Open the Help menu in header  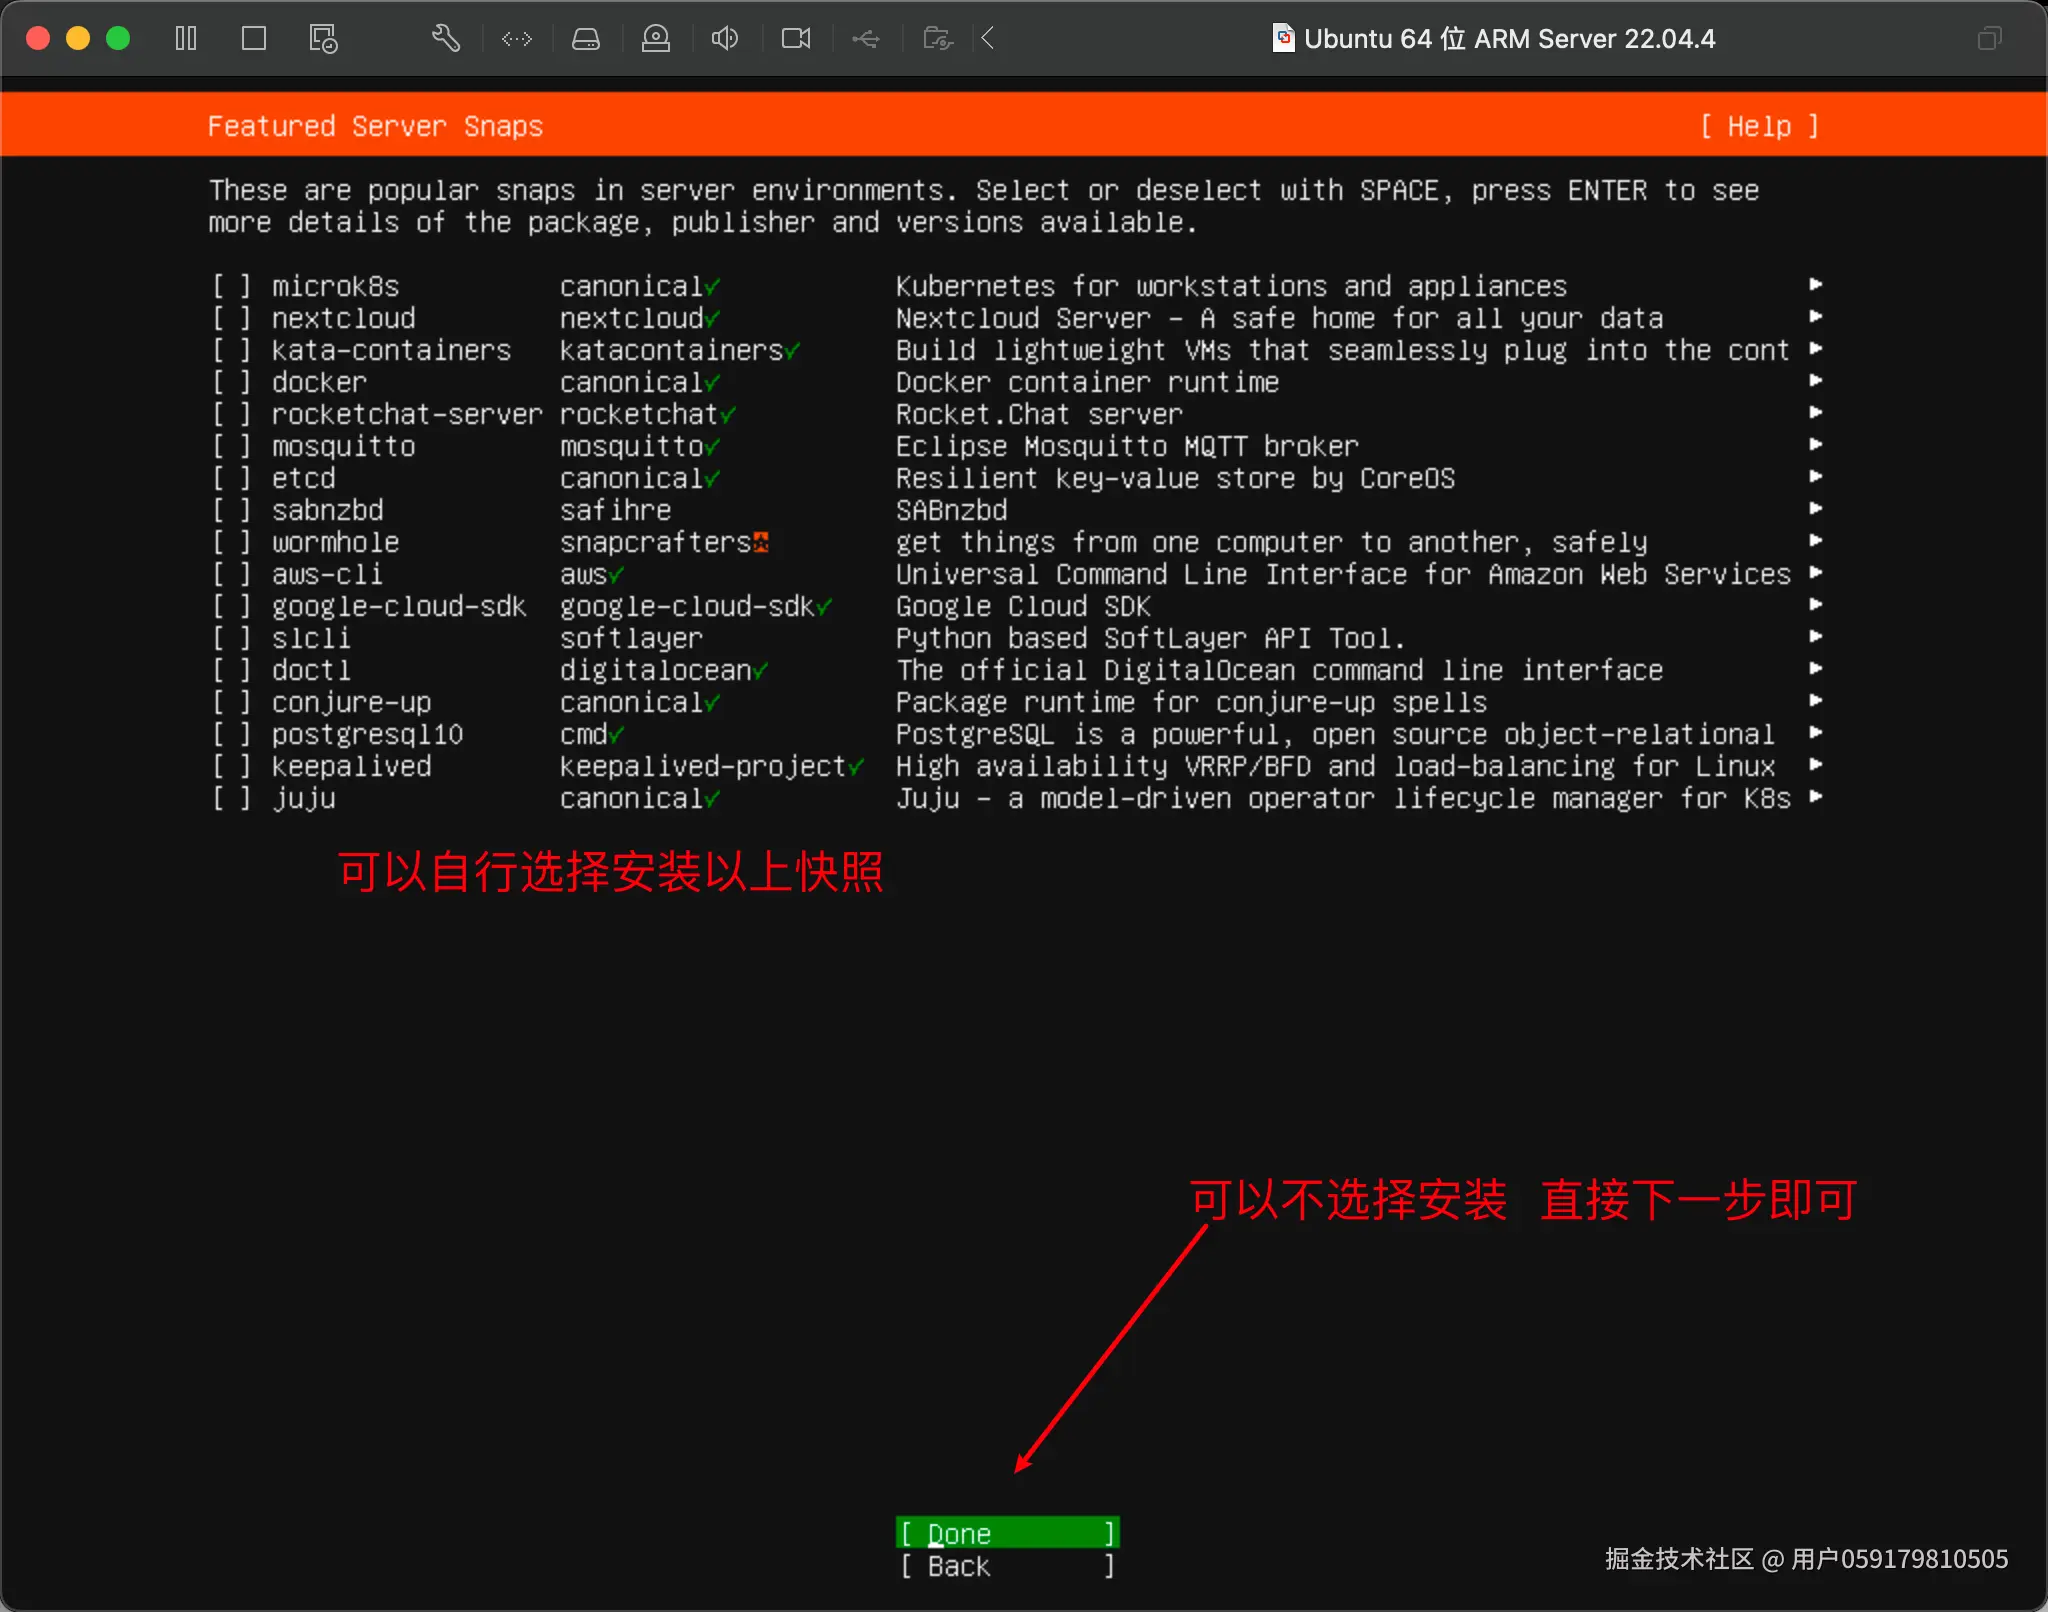click(x=1759, y=127)
